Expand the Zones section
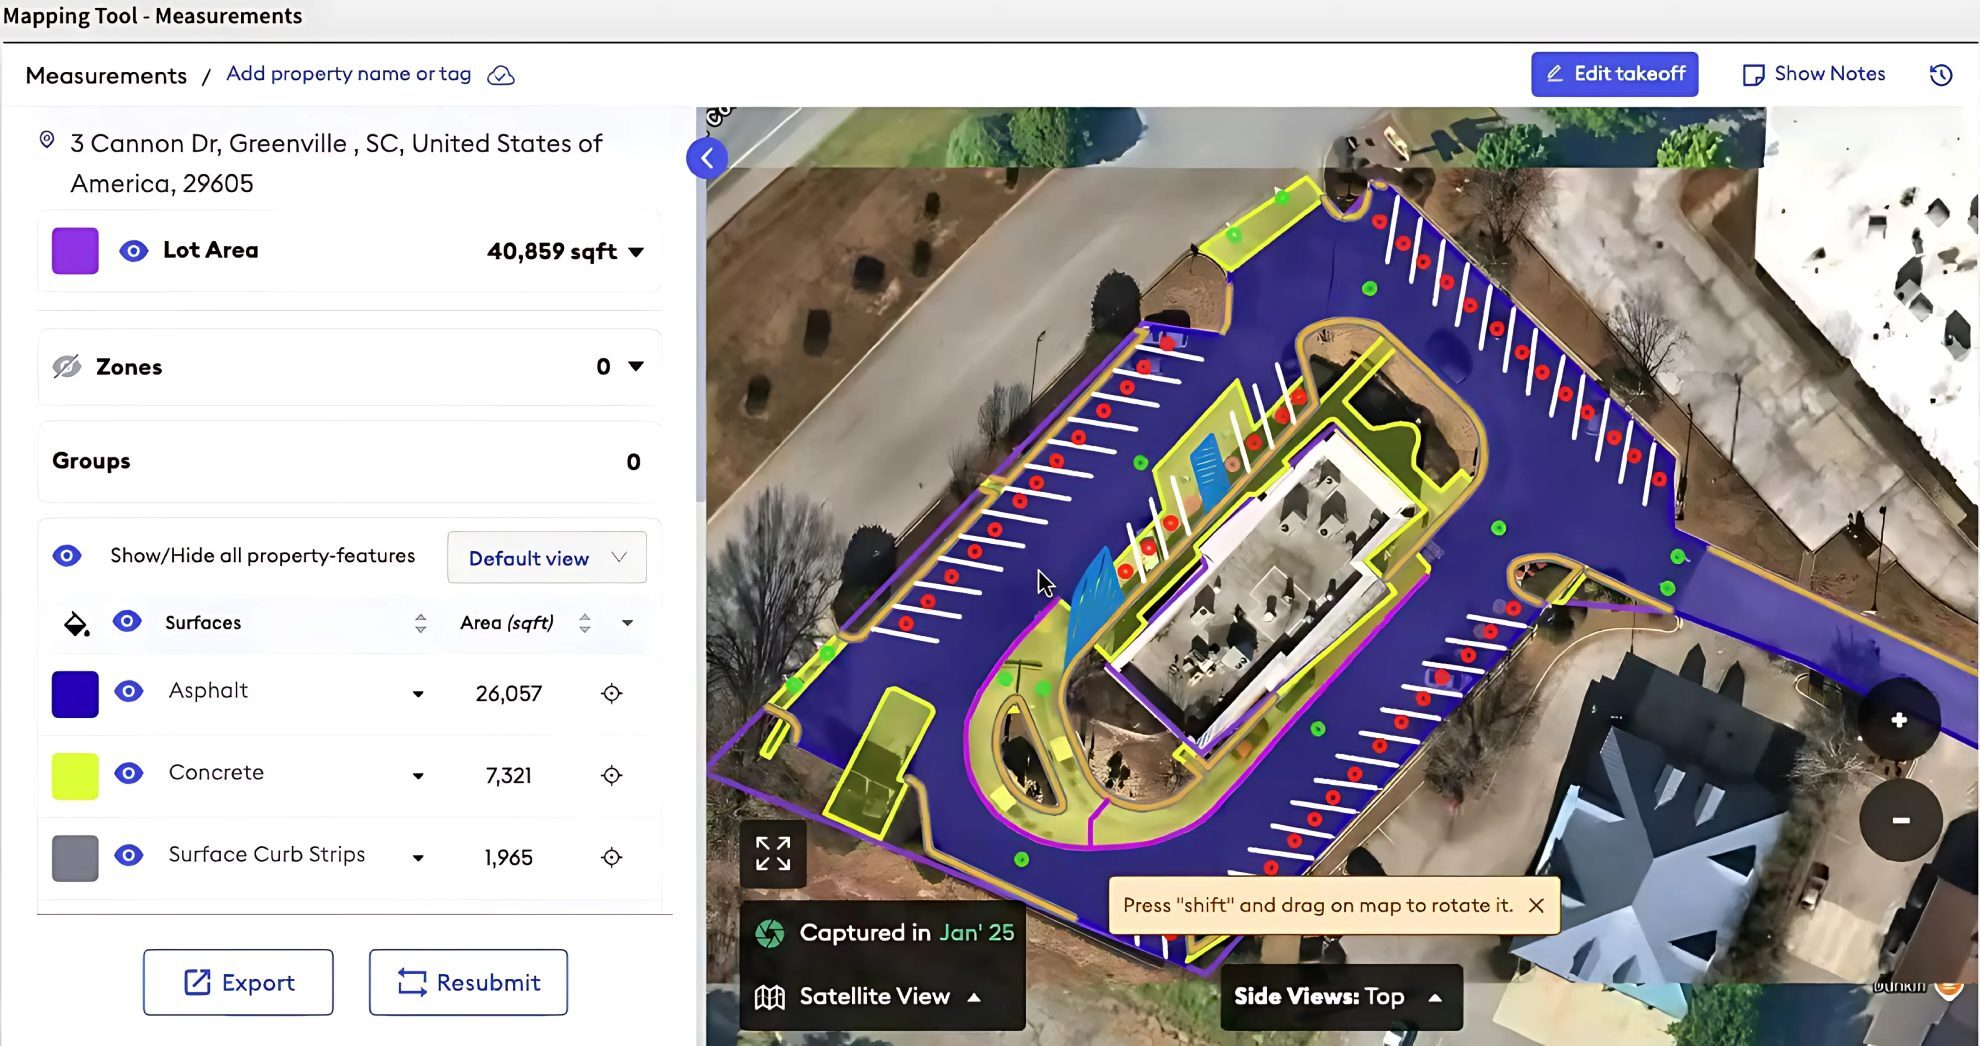The width and height of the screenshot is (1980, 1046). point(635,367)
